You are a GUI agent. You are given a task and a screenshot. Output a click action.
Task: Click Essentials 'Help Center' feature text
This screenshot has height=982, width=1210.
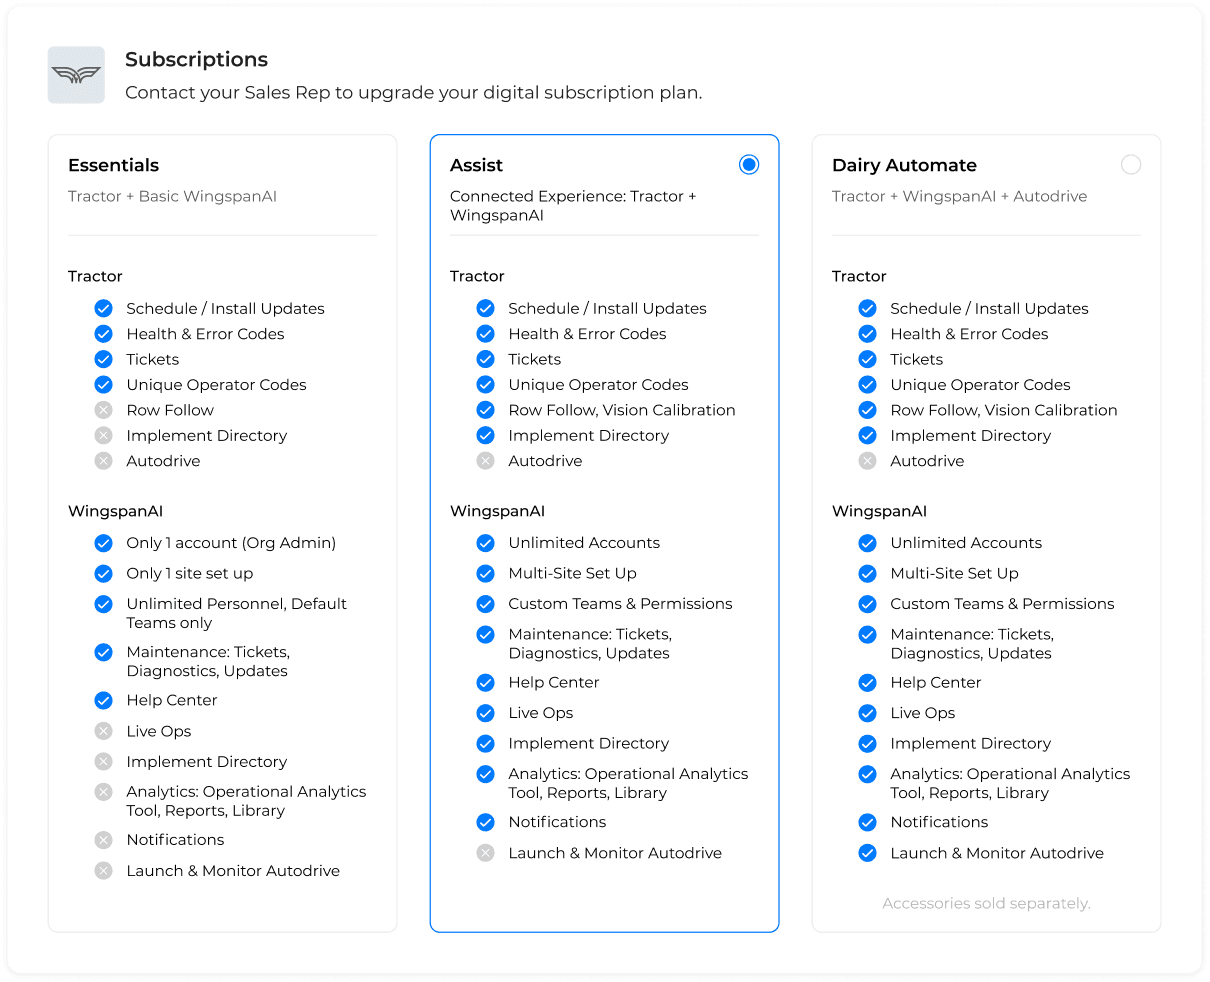point(172,701)
